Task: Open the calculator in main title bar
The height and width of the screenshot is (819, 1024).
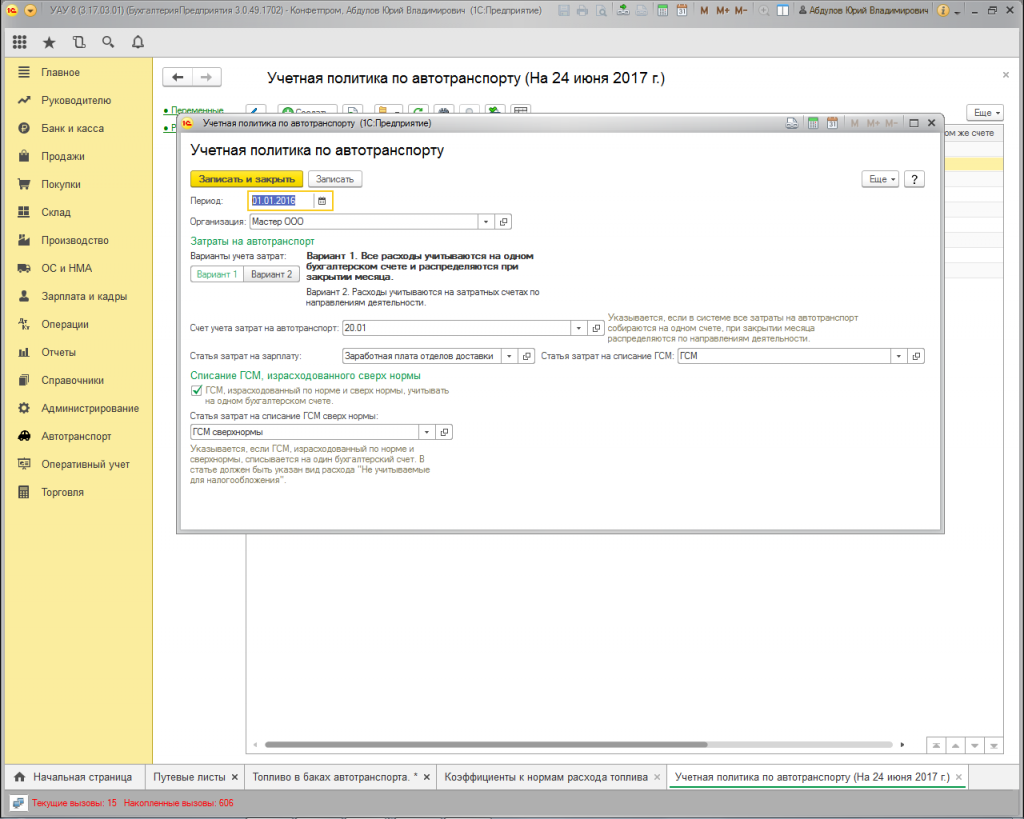Action: coord(662,10)
